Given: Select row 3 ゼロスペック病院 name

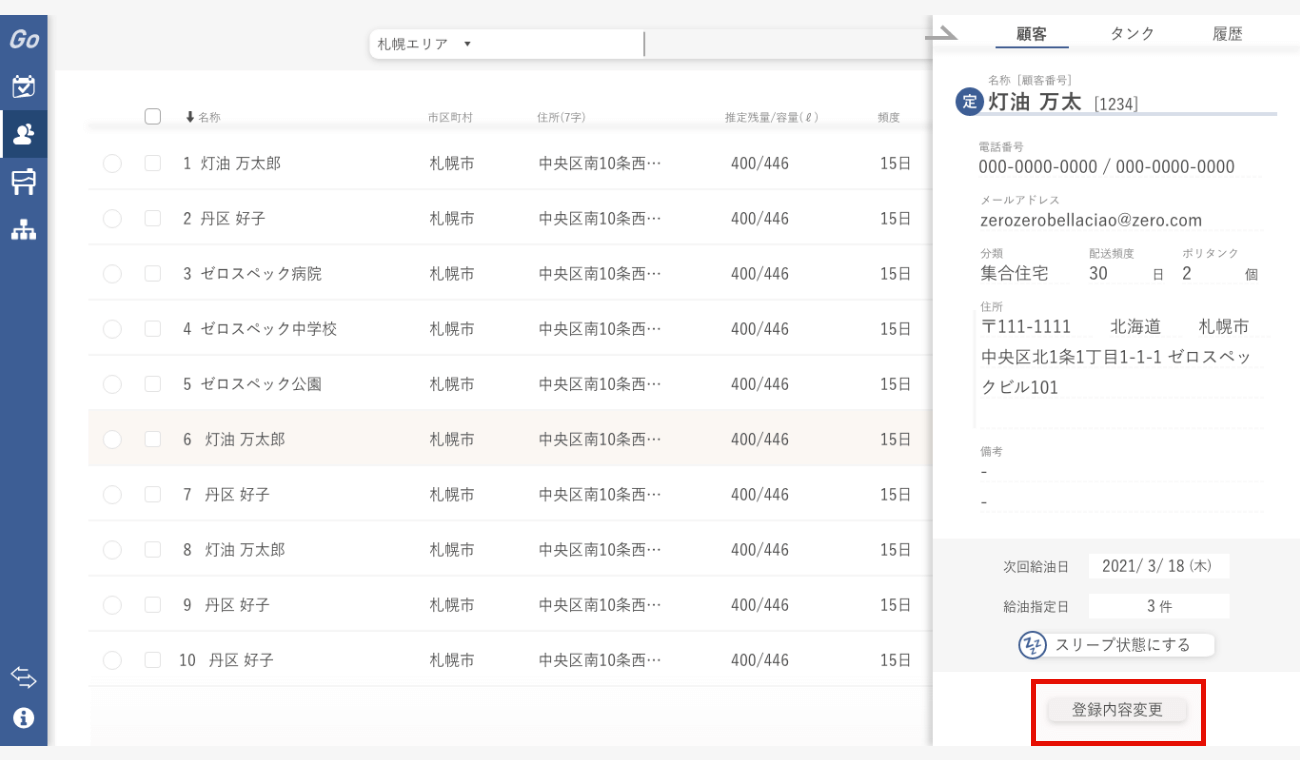Looking at the screenshot, I should (261, 273).
